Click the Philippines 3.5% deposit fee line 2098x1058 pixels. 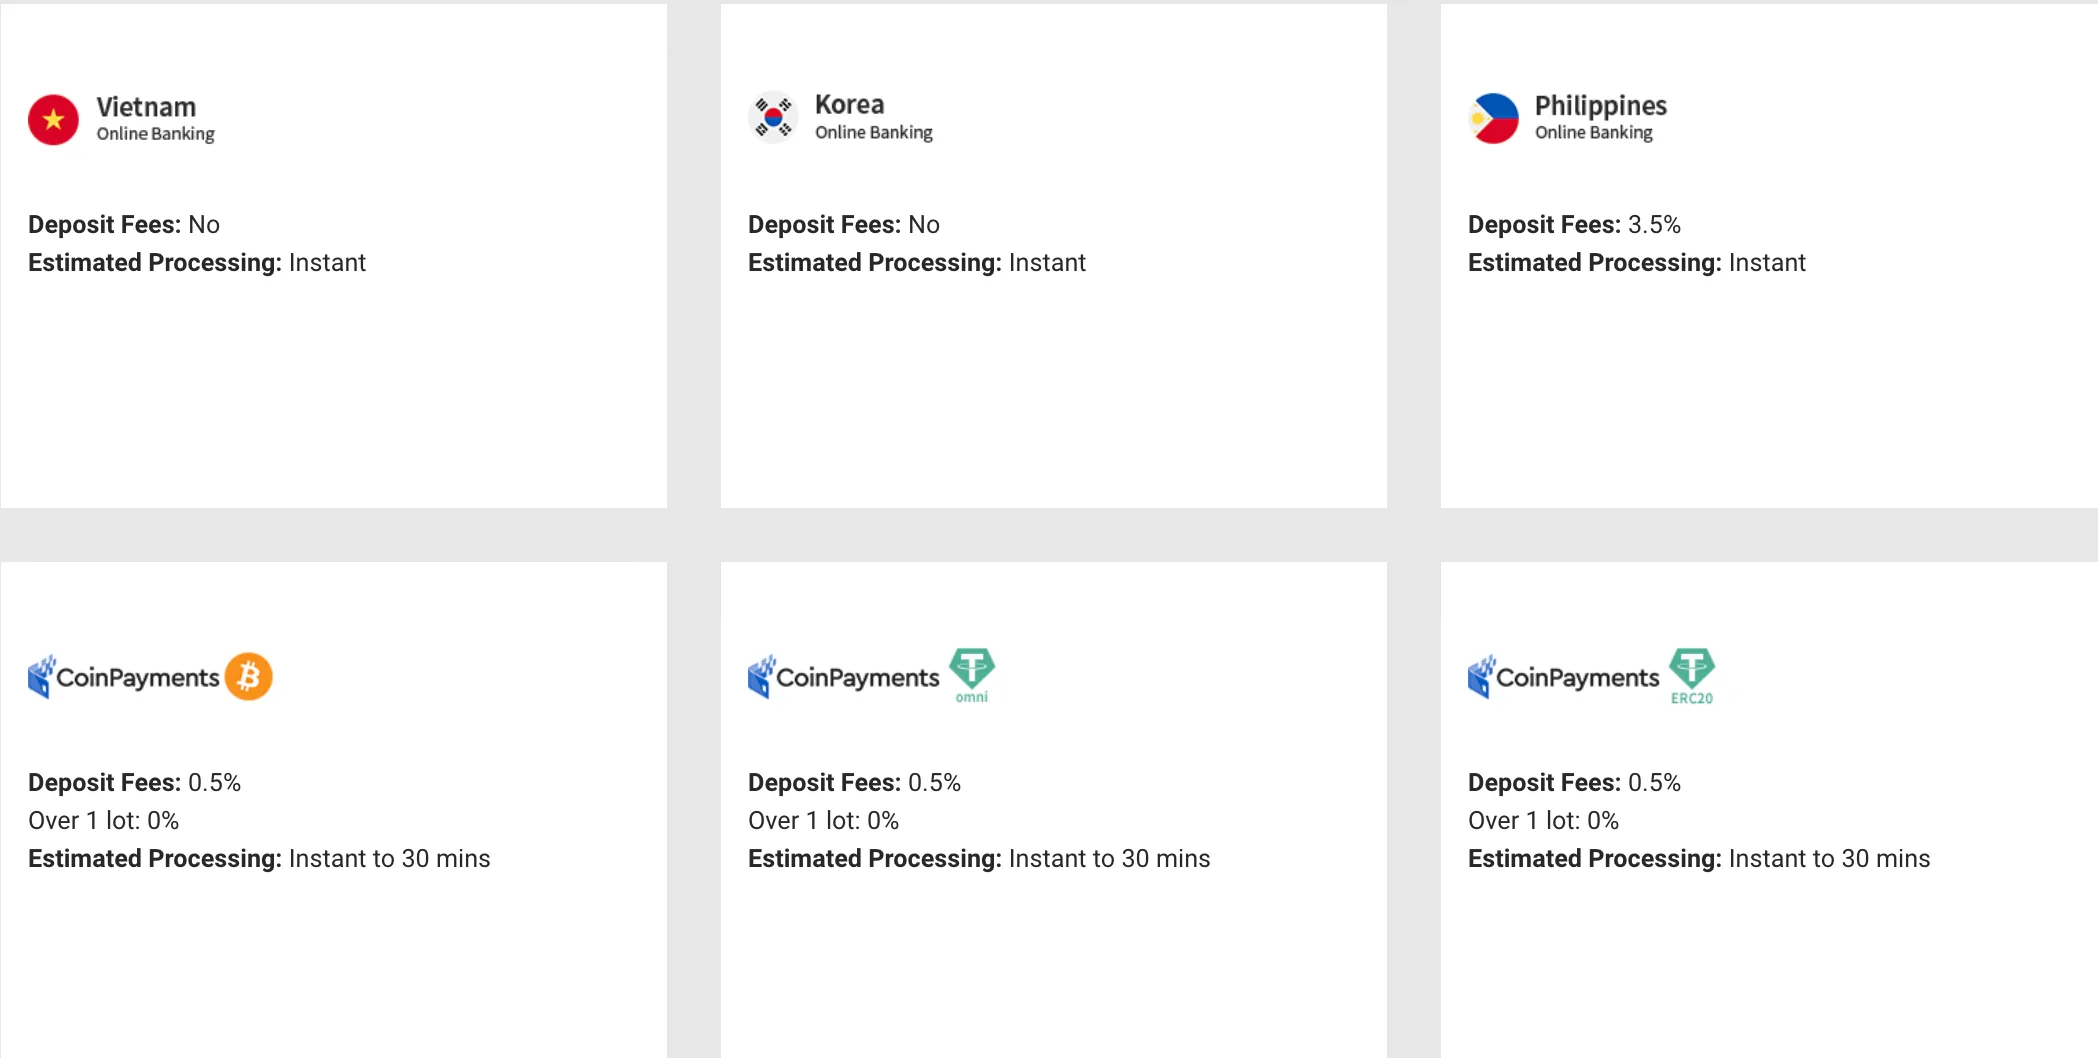point(1574,224)
